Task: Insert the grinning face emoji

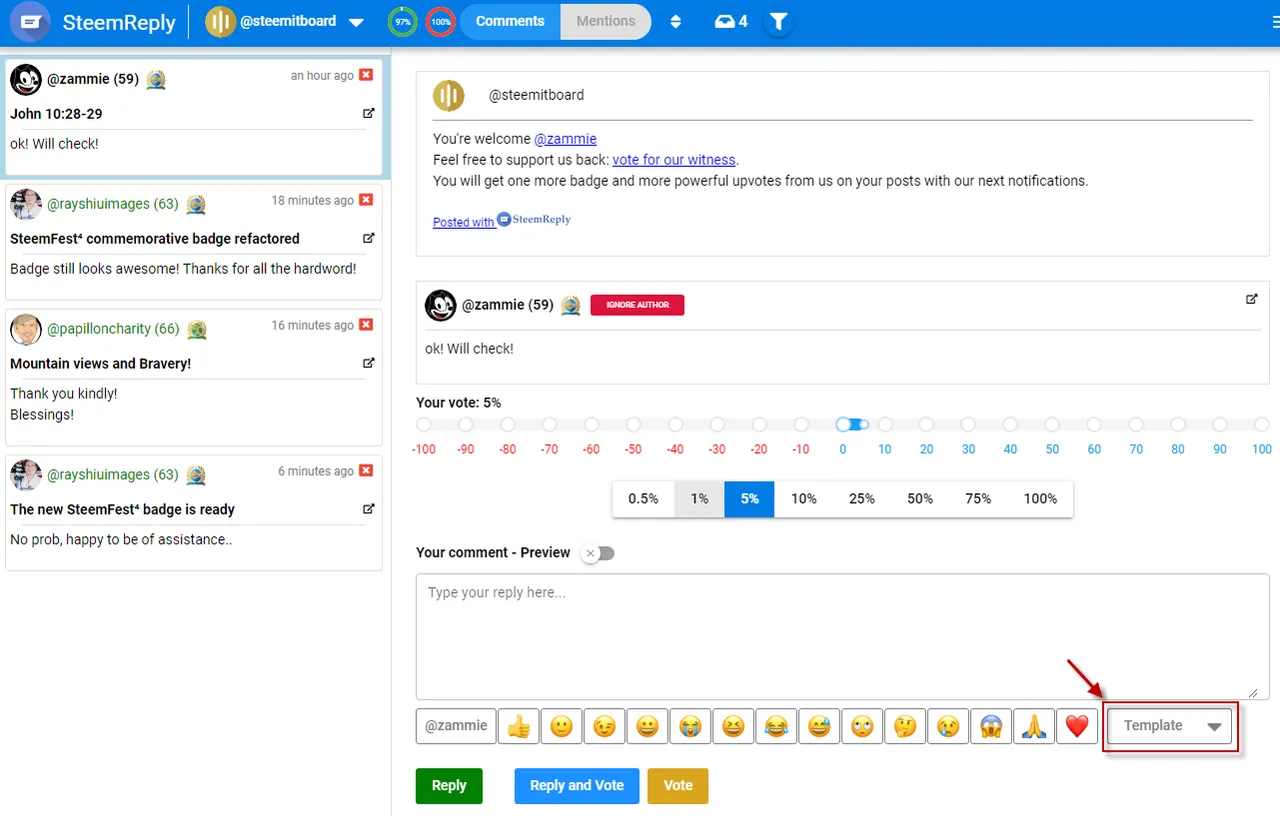Action: [x=647, y=726]
